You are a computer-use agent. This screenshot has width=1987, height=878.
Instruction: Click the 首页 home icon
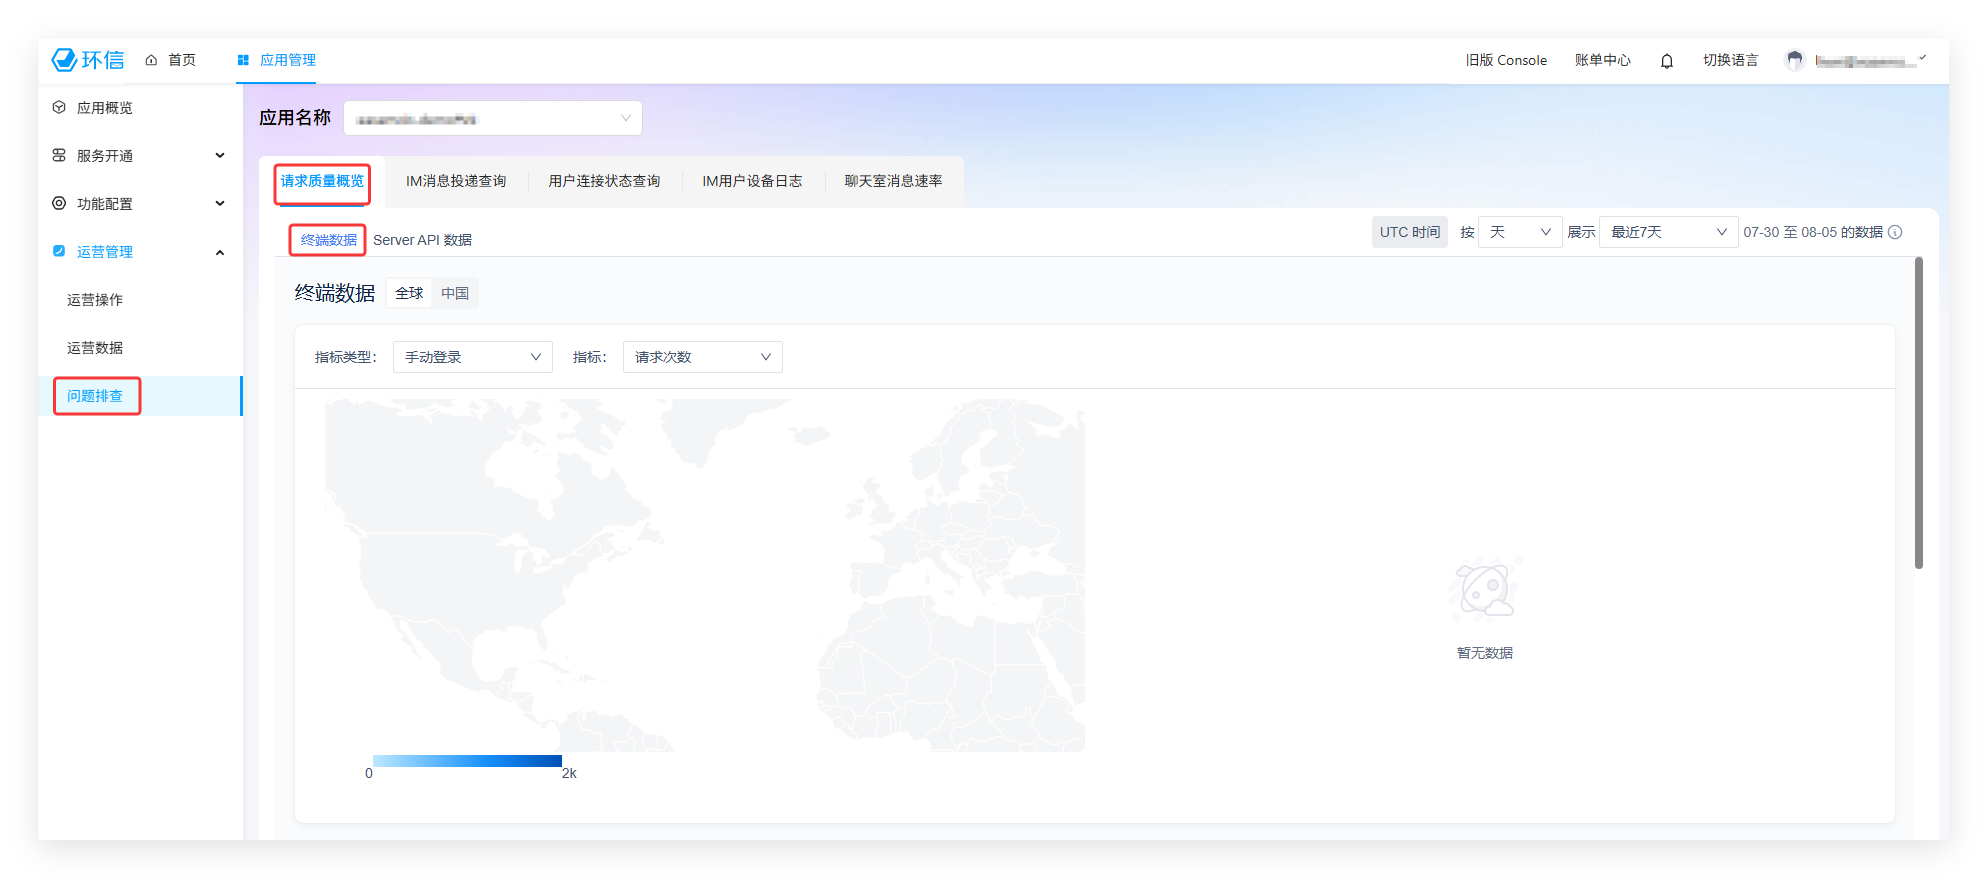point(151,60)
